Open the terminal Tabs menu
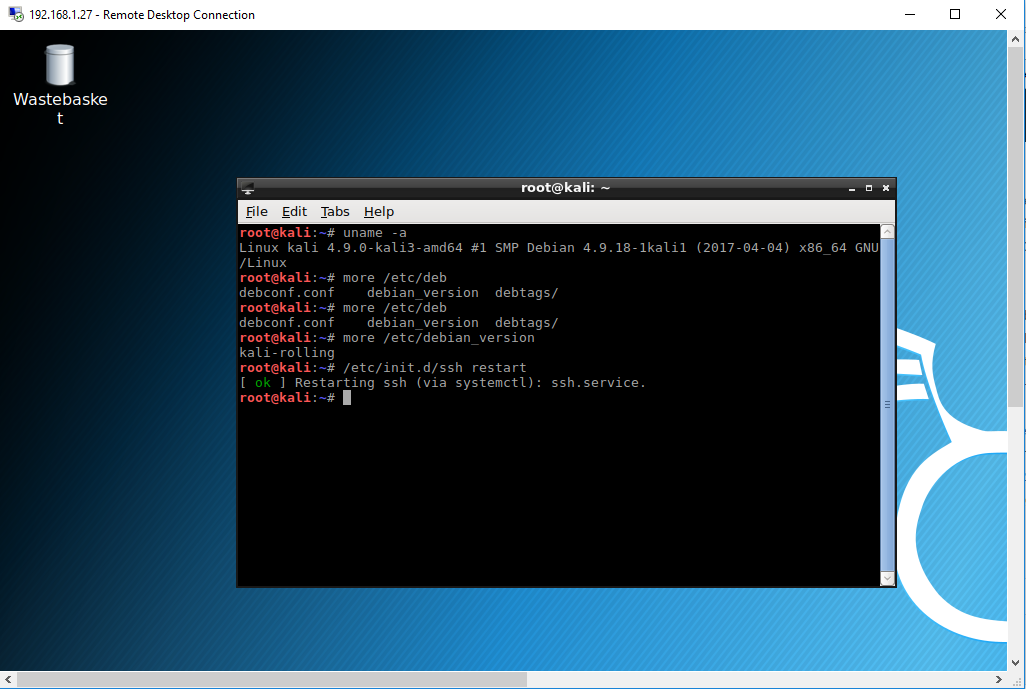The height and width of the screenshot is (689, 1026). 334,211
